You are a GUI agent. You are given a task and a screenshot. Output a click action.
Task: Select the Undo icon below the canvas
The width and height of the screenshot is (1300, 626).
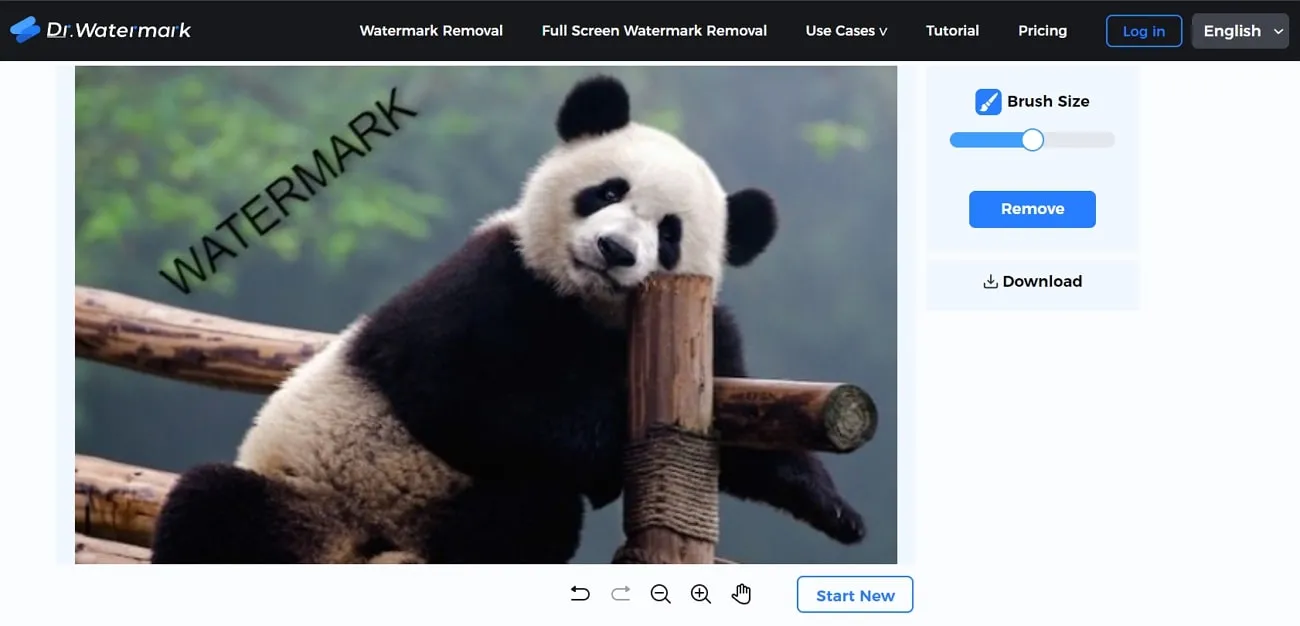click(x=580, y=593)
